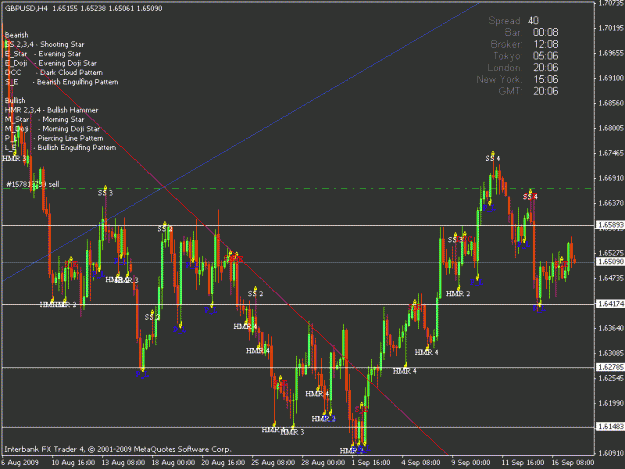Click the 'M_Star - Morning Star' legend entry
This screenshot has width=625, height=469.
pos(45,120)
